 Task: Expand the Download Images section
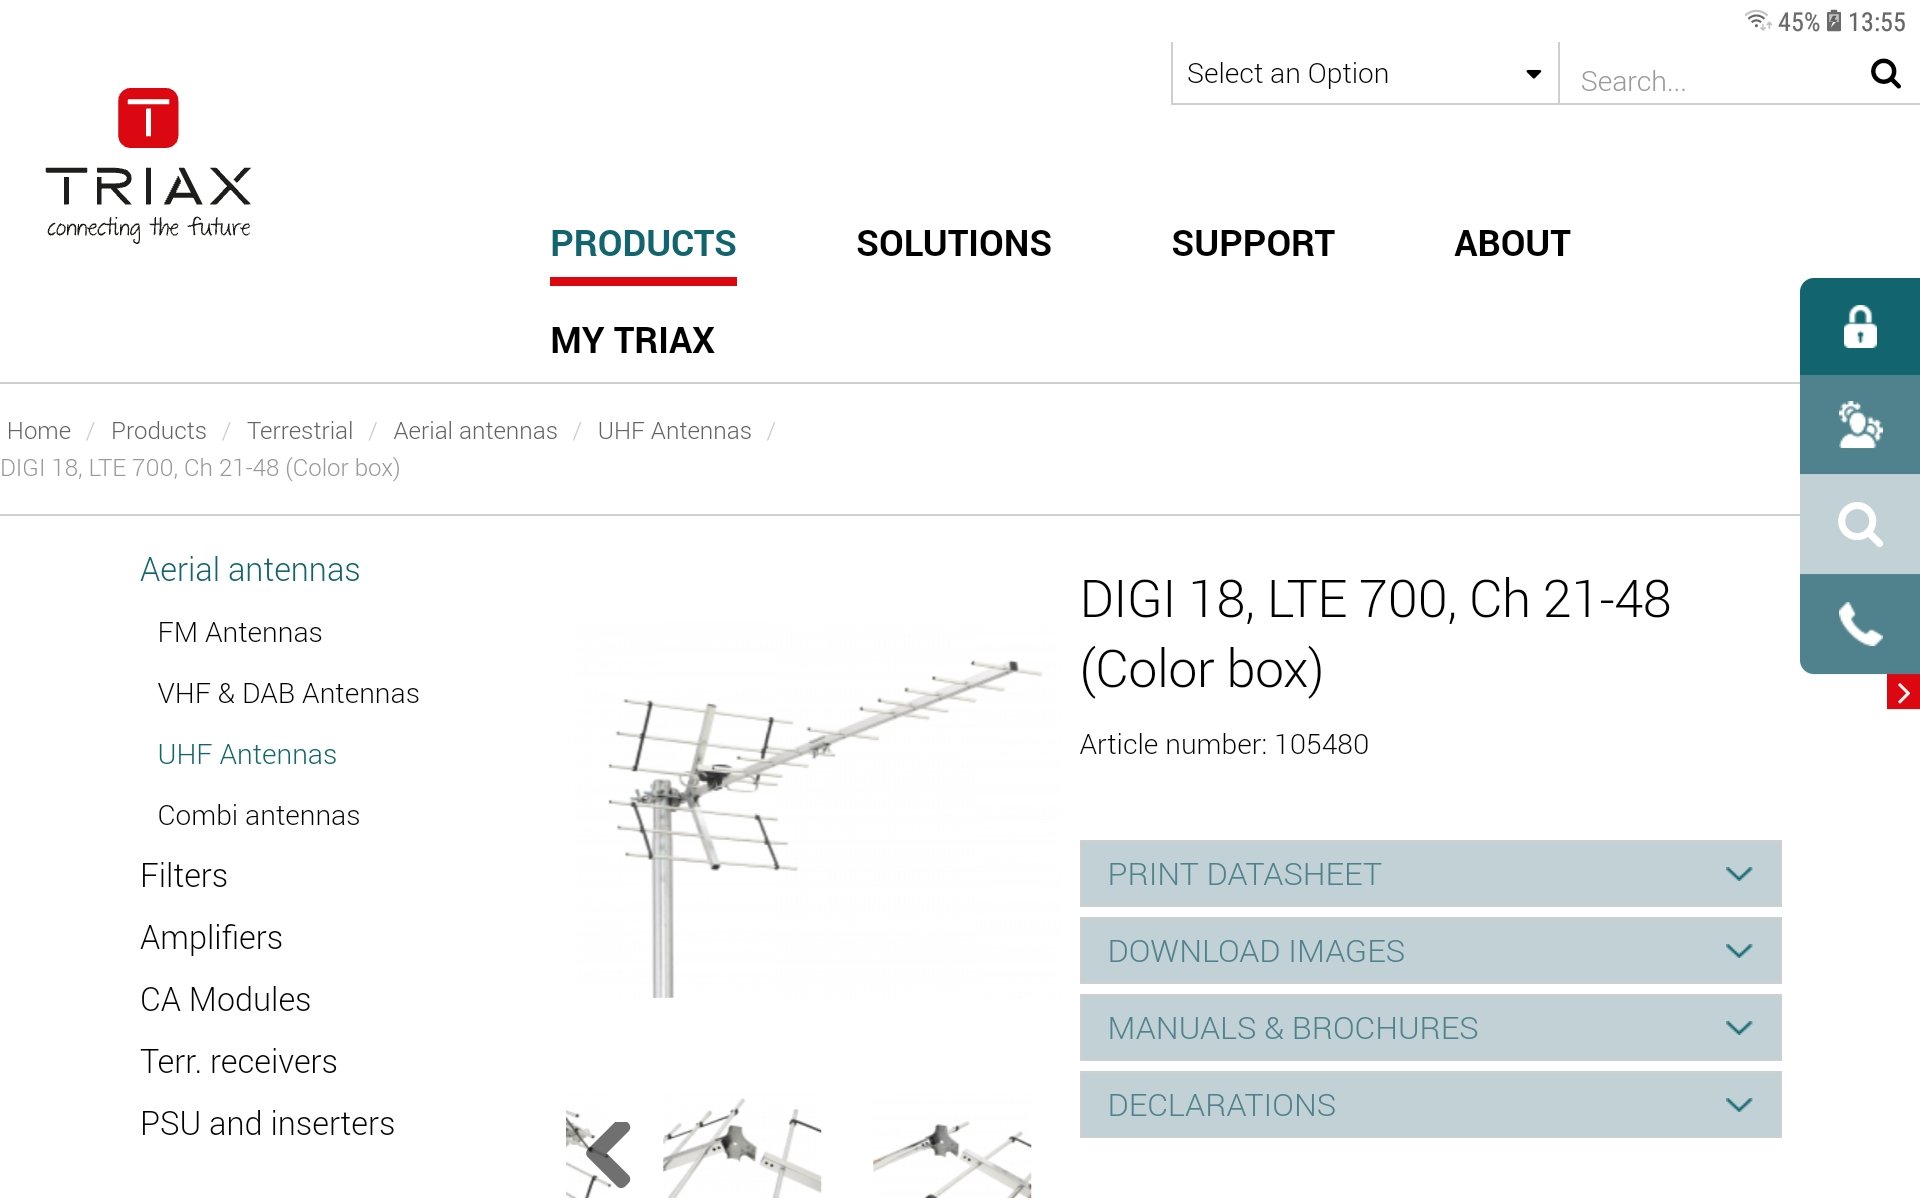(x=1430, y=951)
